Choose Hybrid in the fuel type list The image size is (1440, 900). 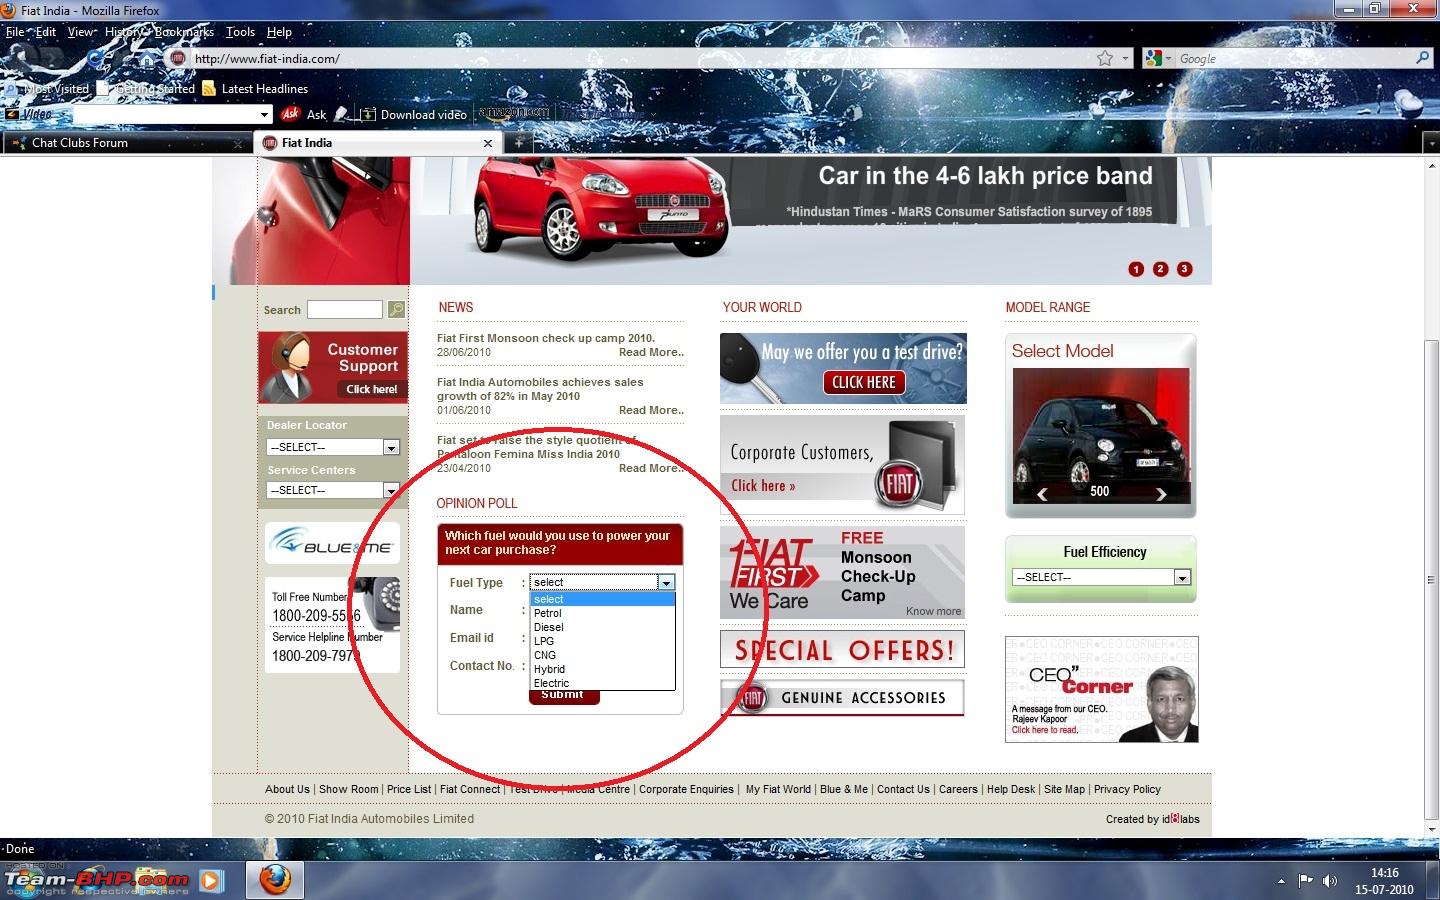[x=603, y=669]
